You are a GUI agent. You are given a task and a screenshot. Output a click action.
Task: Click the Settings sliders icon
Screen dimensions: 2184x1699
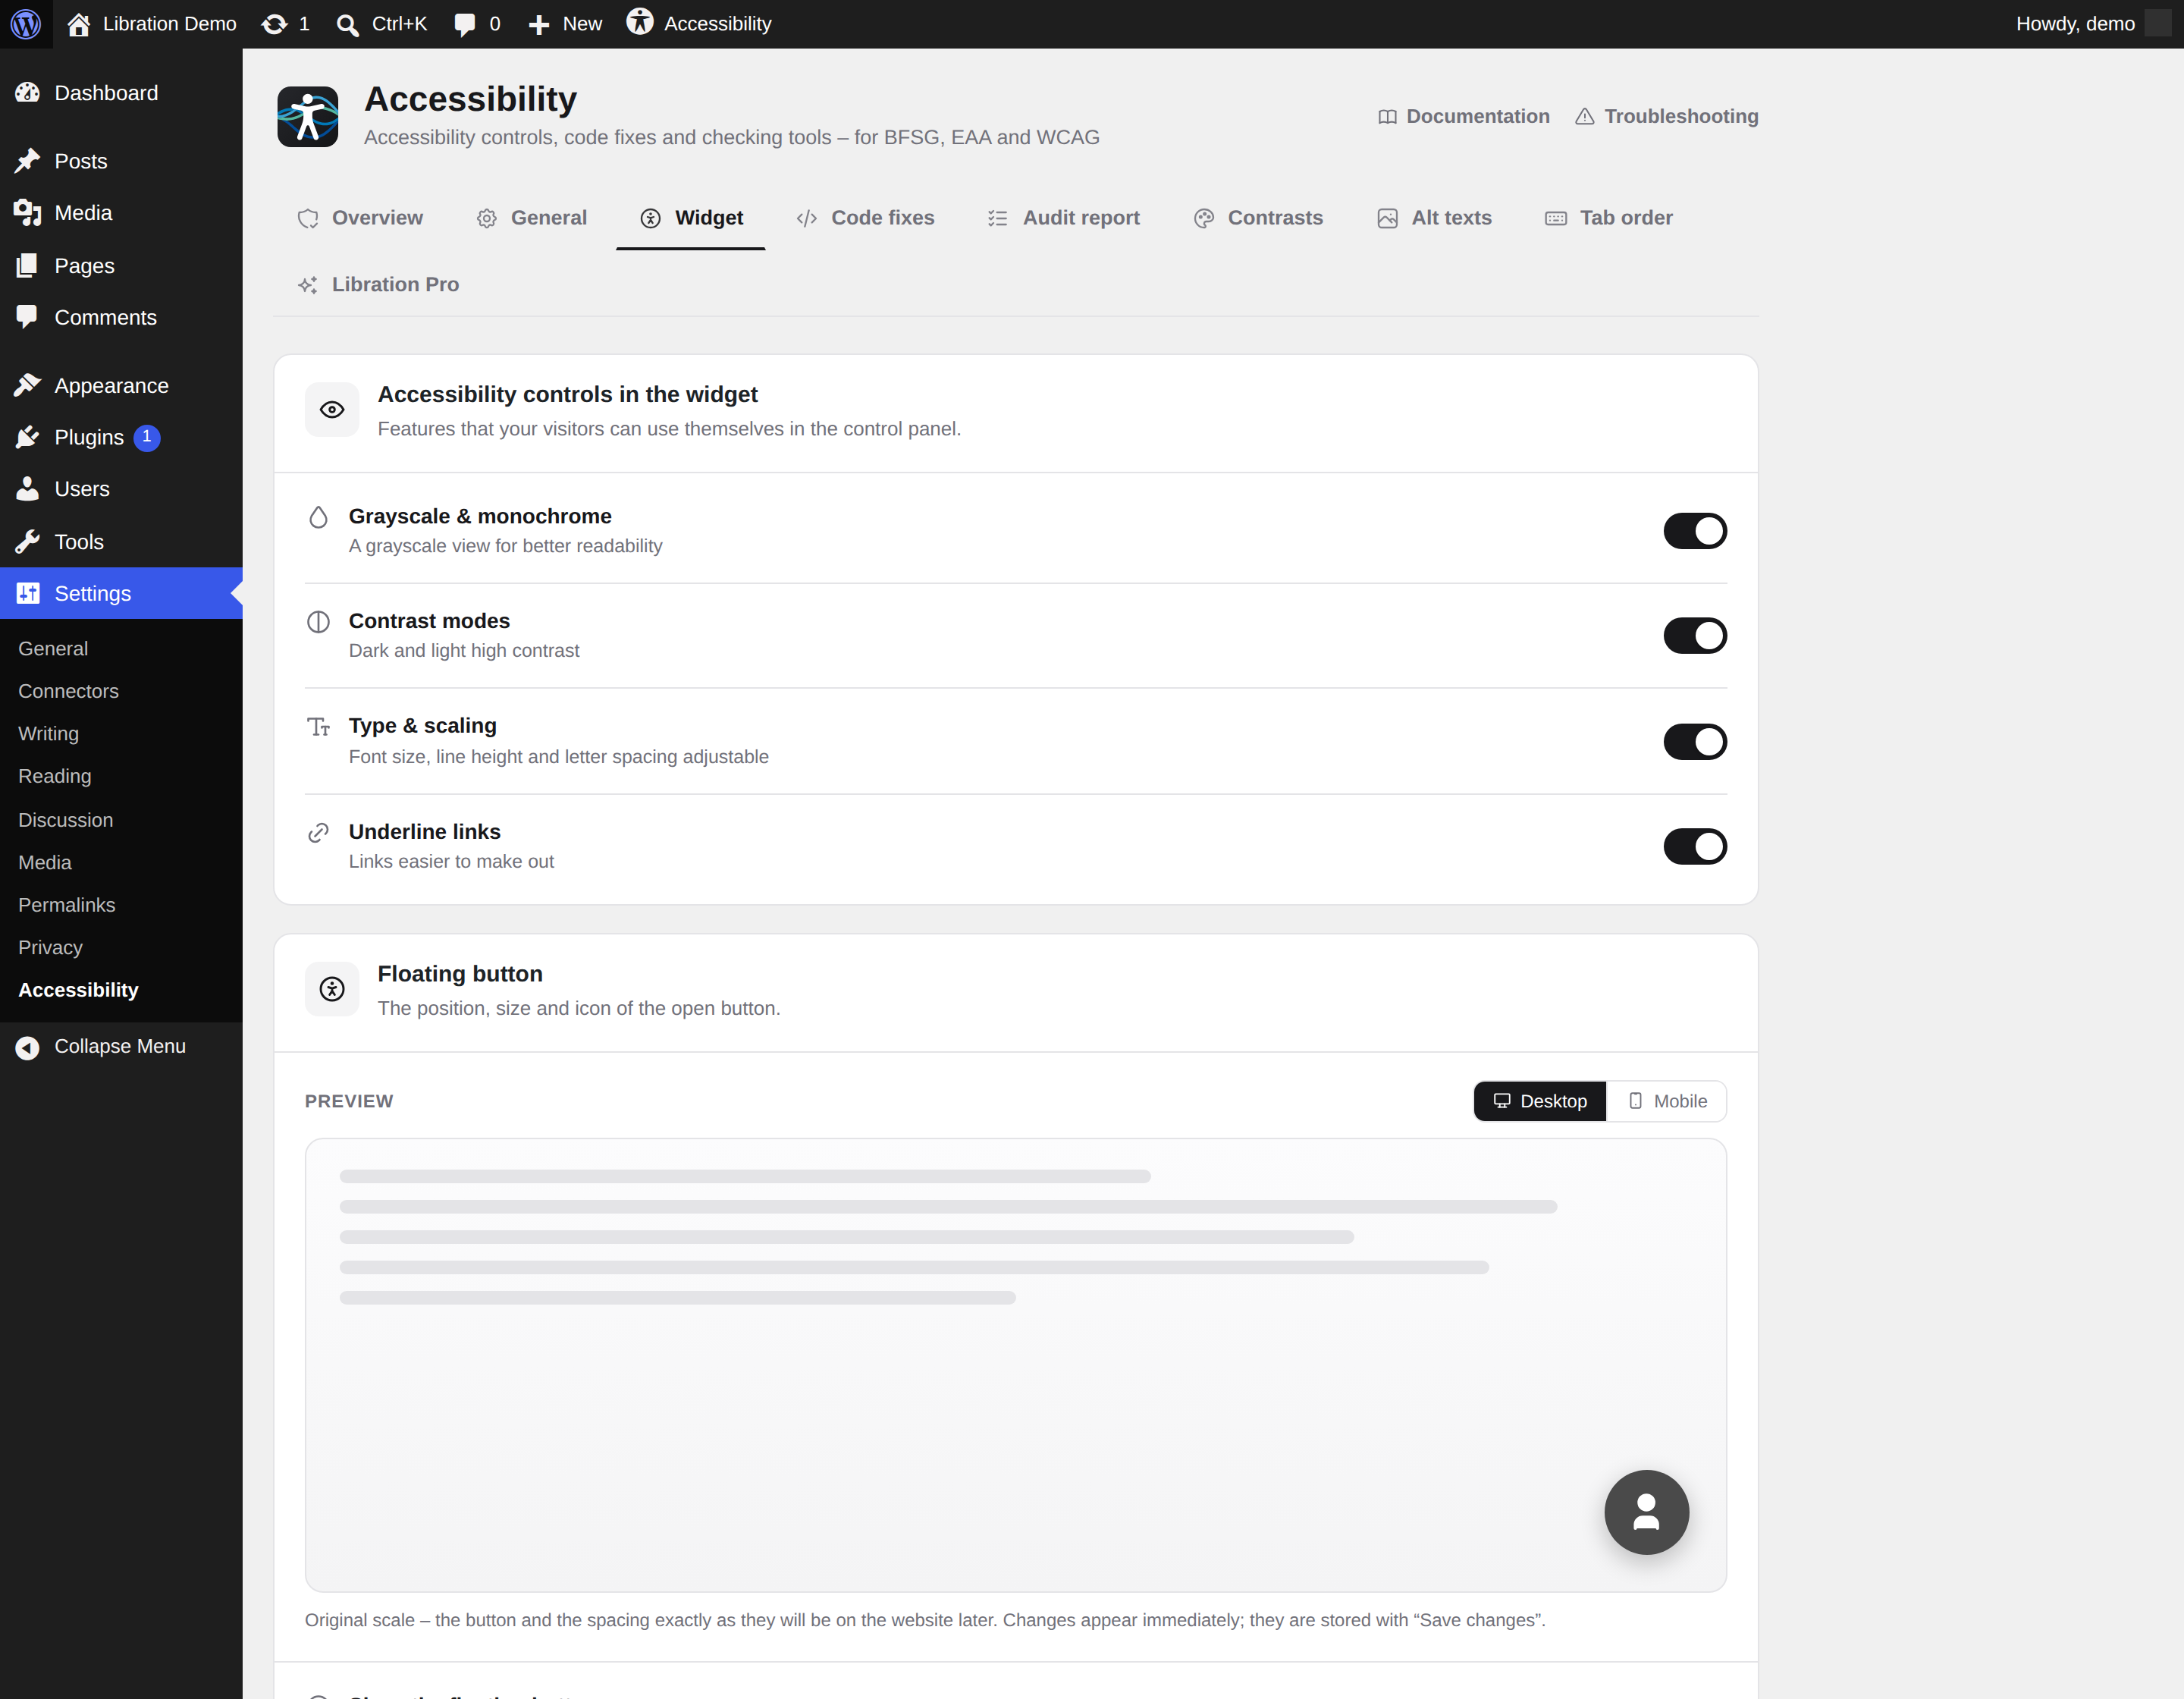pos(28,594)
